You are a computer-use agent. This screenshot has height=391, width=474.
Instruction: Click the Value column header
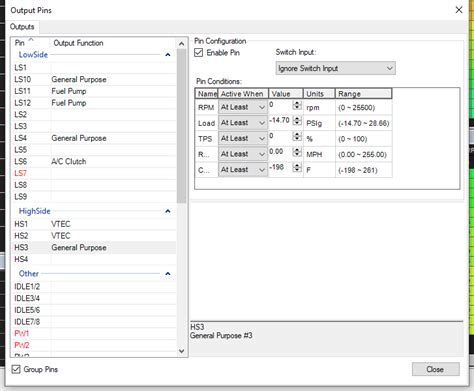point(286,94)
